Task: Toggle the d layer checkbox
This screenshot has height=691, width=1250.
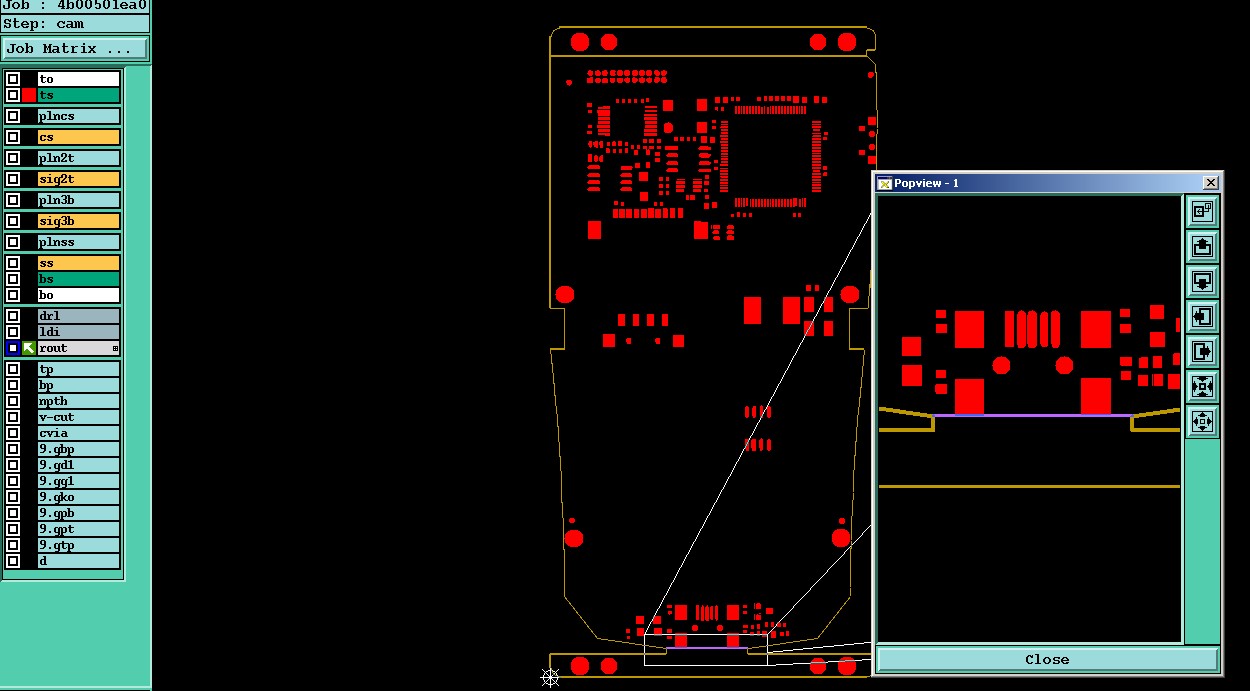Action: [x=13, y=561]
